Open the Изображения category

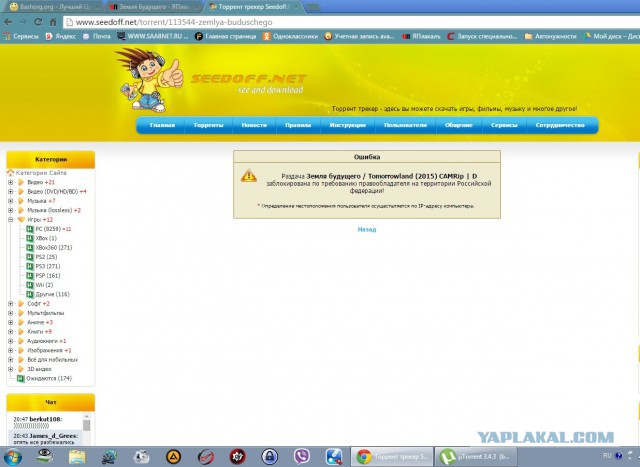(x=49, y=351)
